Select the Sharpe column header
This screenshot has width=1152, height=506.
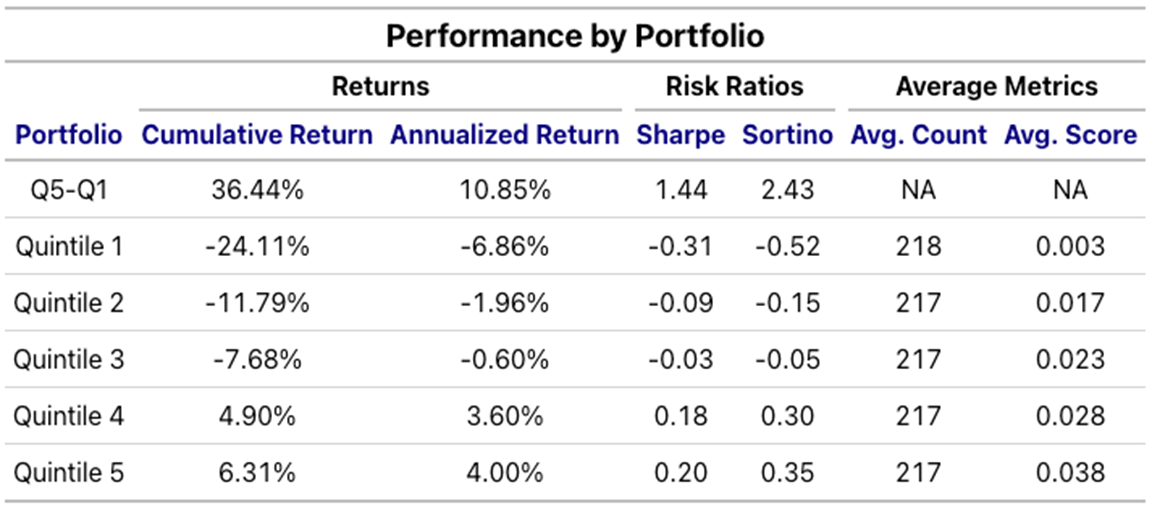click(x=680, y=135)
